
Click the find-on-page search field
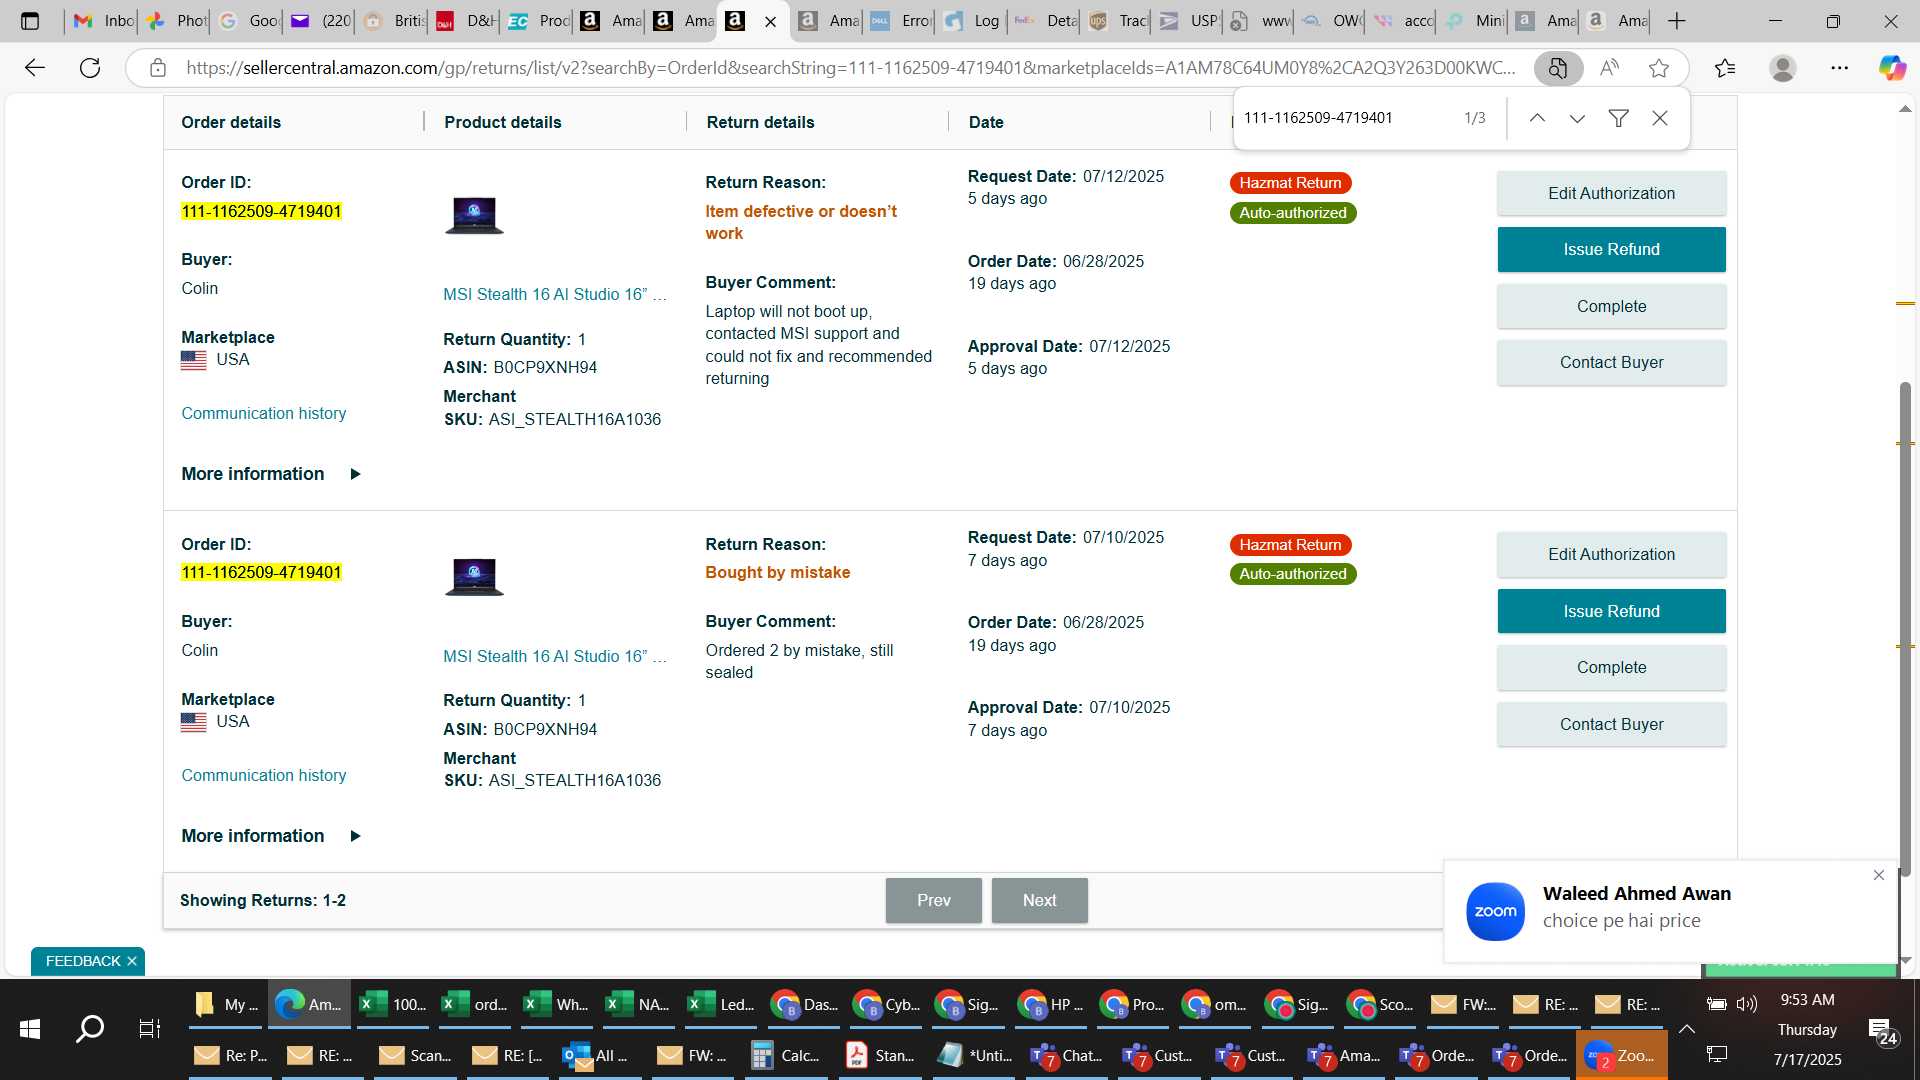[1345, 118]
